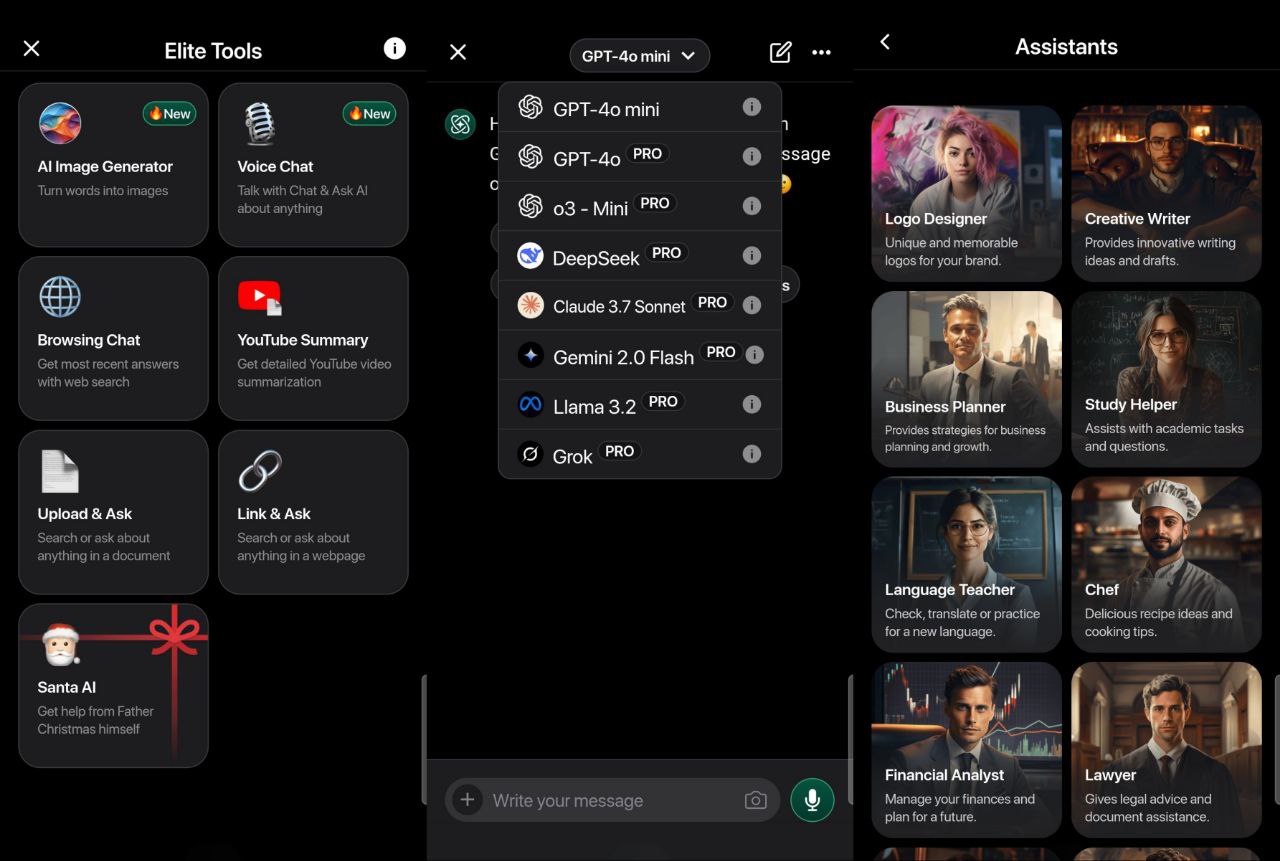This screenshot has height=861, width=1280.
Task: Open the Upload & Ask title
Action: click(85, 514)
